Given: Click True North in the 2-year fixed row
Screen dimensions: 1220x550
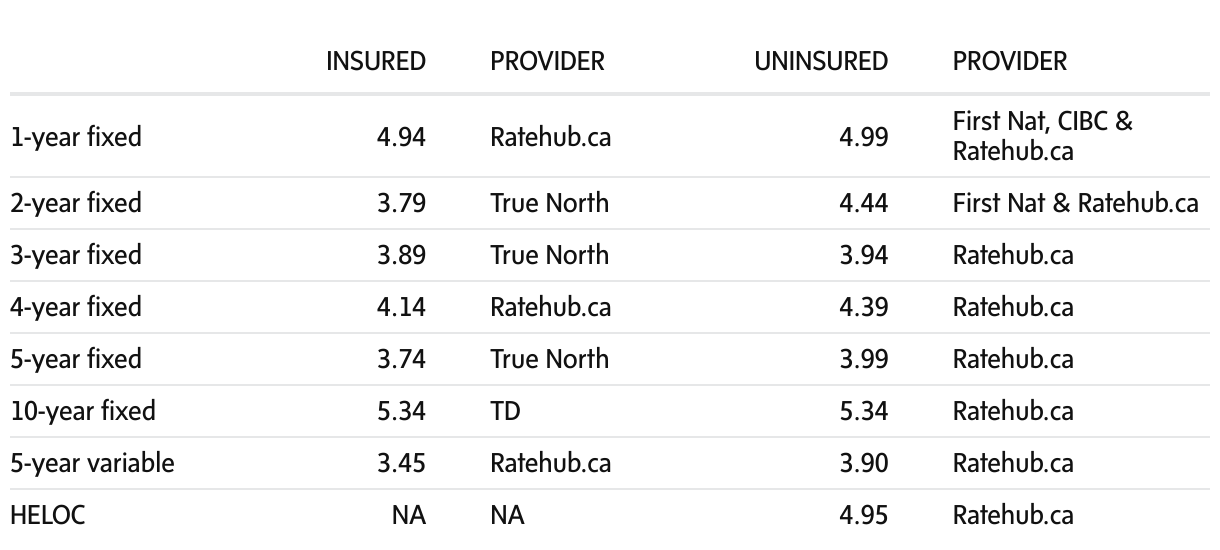Looking at the screenshot, I should click(549, 203).
